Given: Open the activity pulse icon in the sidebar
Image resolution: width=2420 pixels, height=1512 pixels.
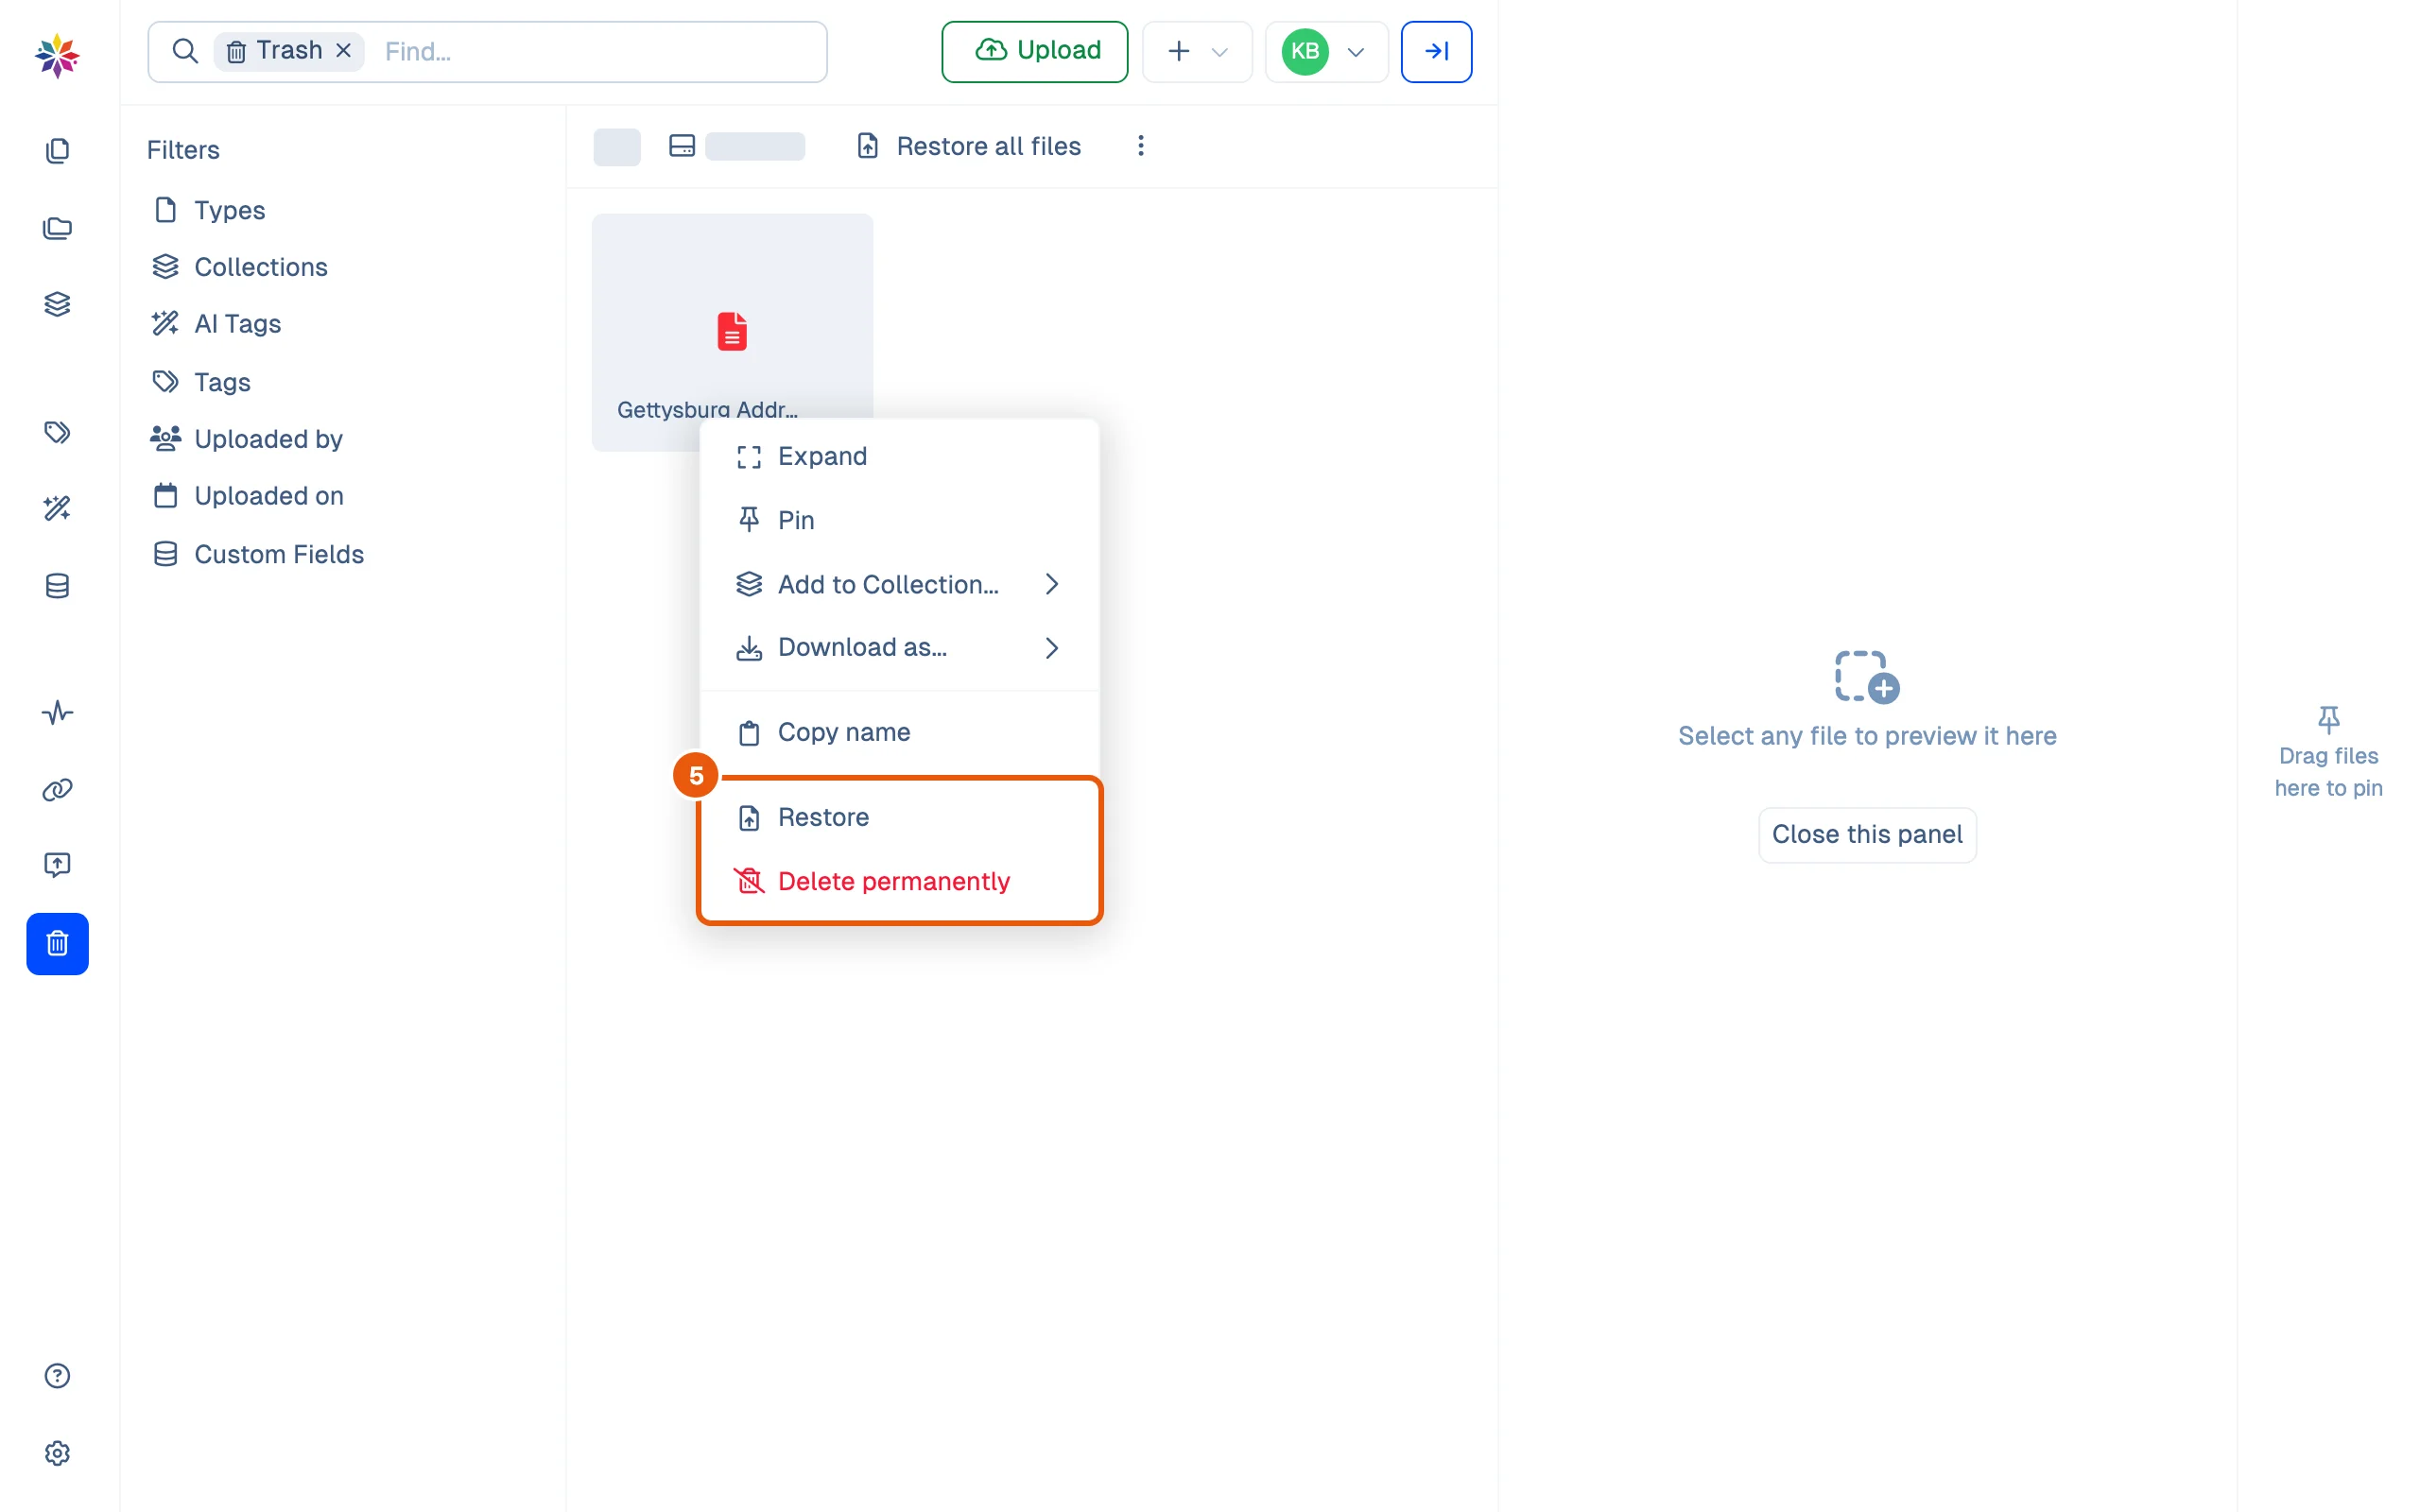Looking at the screenshot, I should 57,713.
